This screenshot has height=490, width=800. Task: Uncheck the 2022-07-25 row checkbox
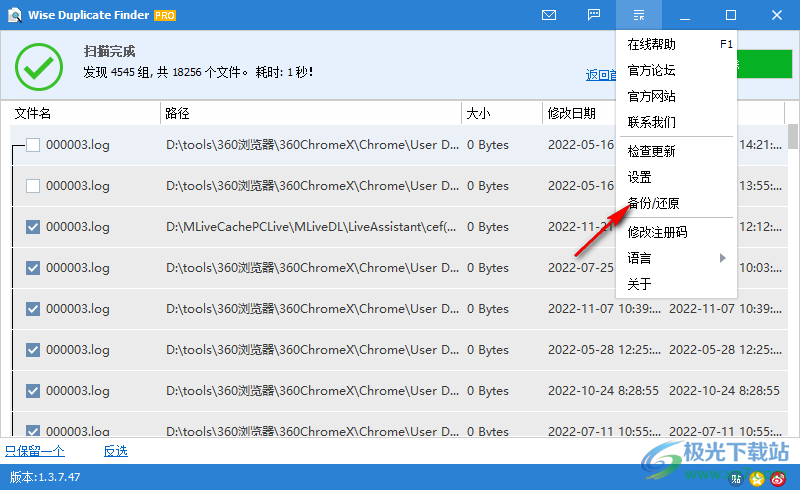[33, 267]
